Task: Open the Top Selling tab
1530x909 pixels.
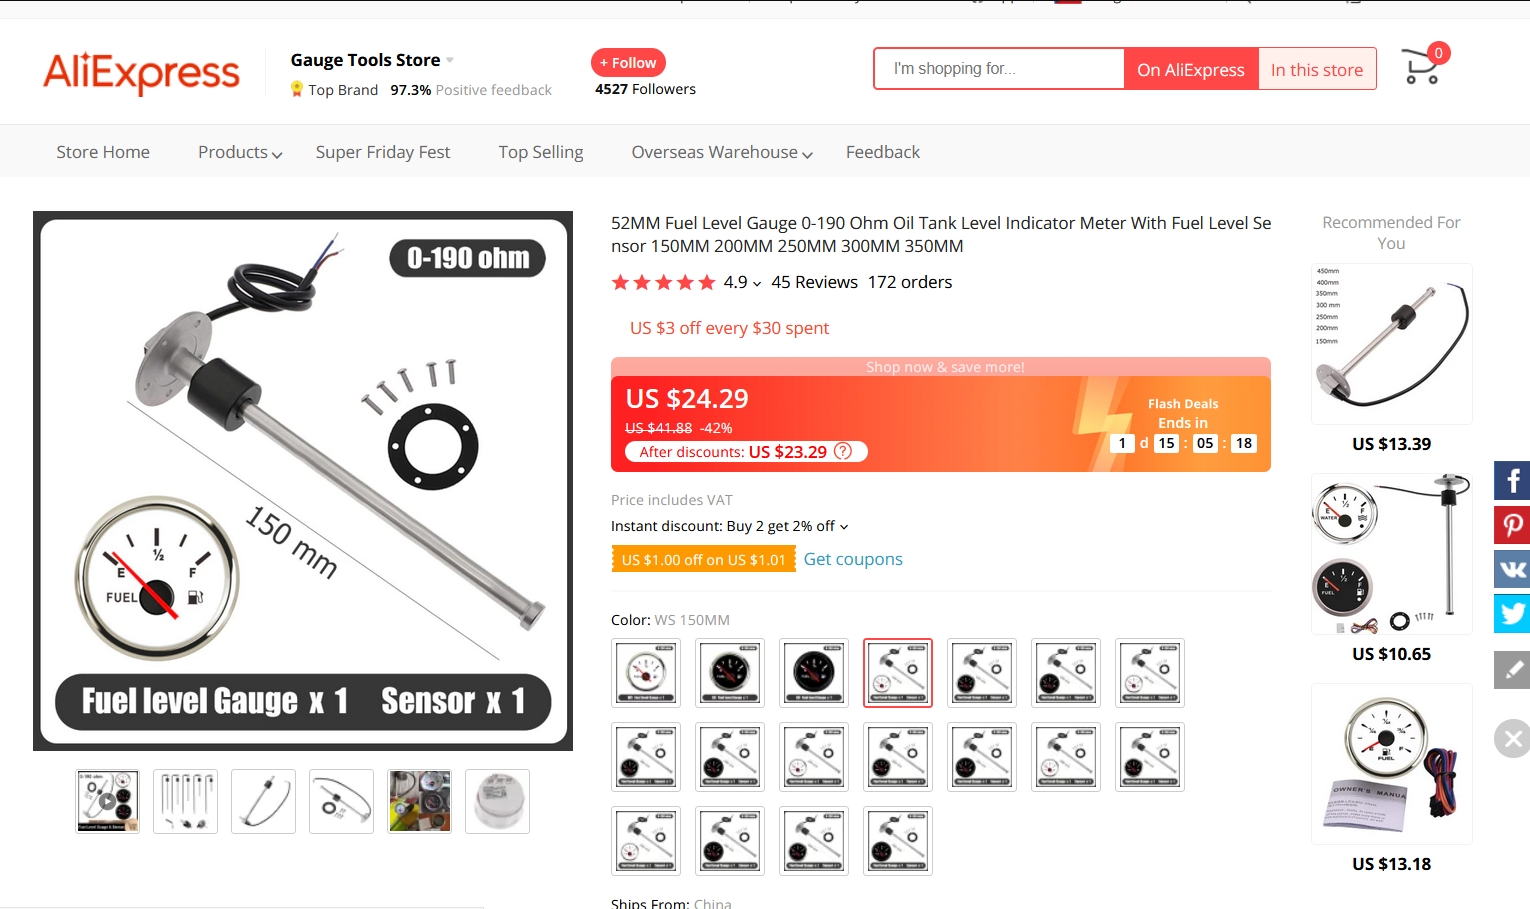Action: pyautogui.click(x=541, y=152)
